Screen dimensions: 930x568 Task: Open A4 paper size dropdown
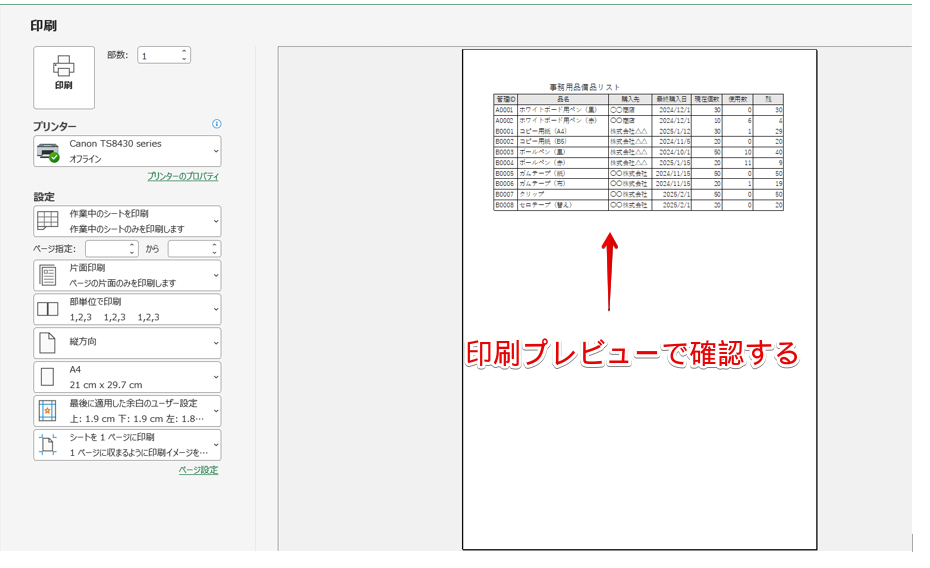point(127,377)
